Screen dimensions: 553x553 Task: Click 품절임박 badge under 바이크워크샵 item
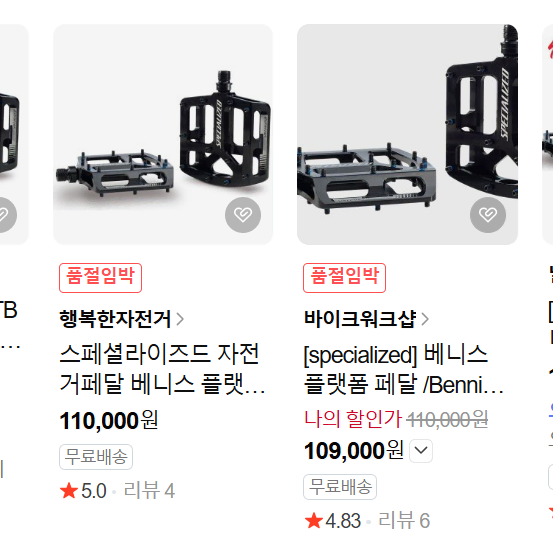pyautogui.click(x=345, y=278)
